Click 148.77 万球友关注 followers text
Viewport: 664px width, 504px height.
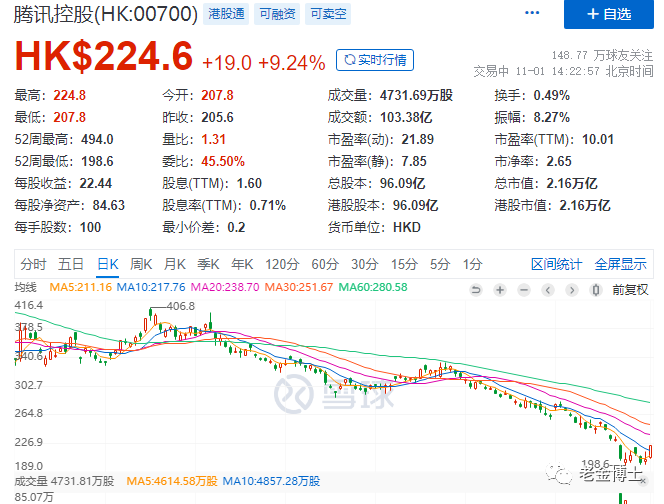point(602,55)
